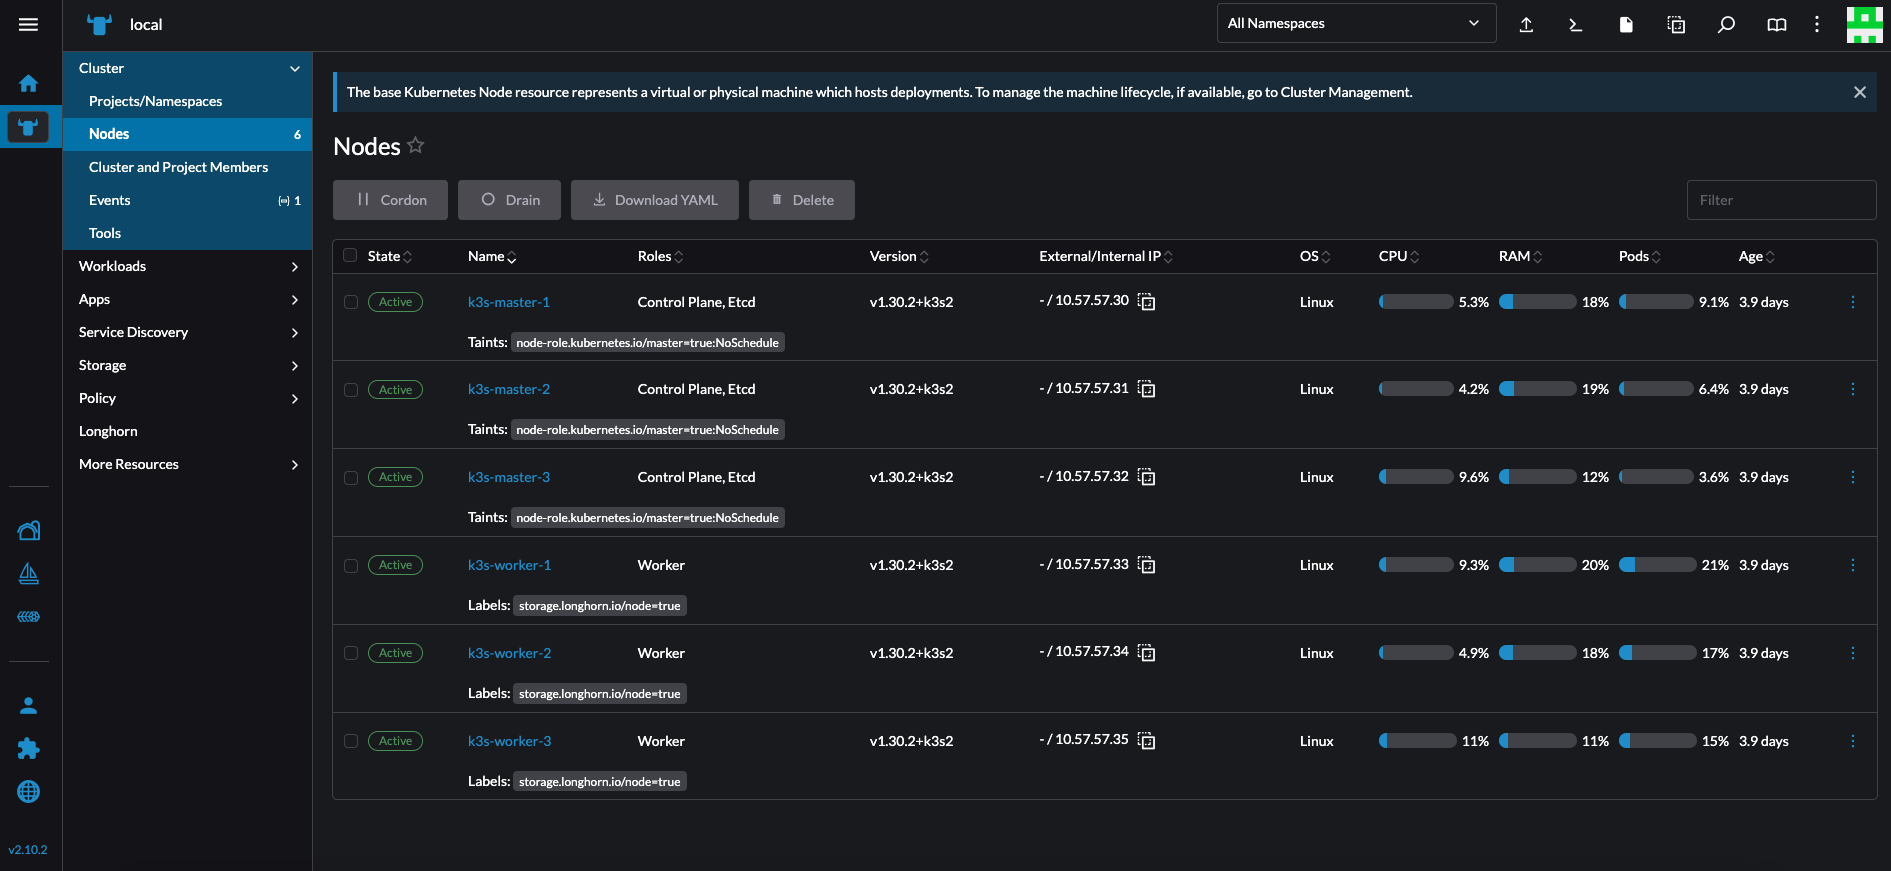Open the user avatar menu
Screen dimensions: 1891x871
pos(1864,24)
